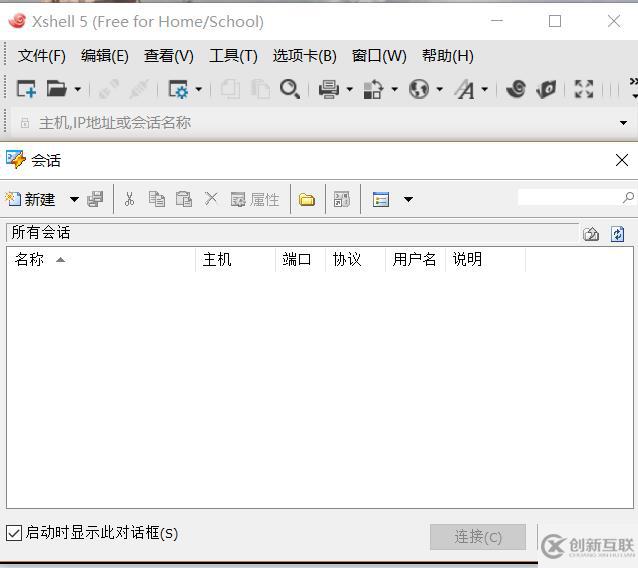The width and height of the screenshot is (638, 568).
Task: Click the session Properties gear icon
Action: (x=179, y=89)
